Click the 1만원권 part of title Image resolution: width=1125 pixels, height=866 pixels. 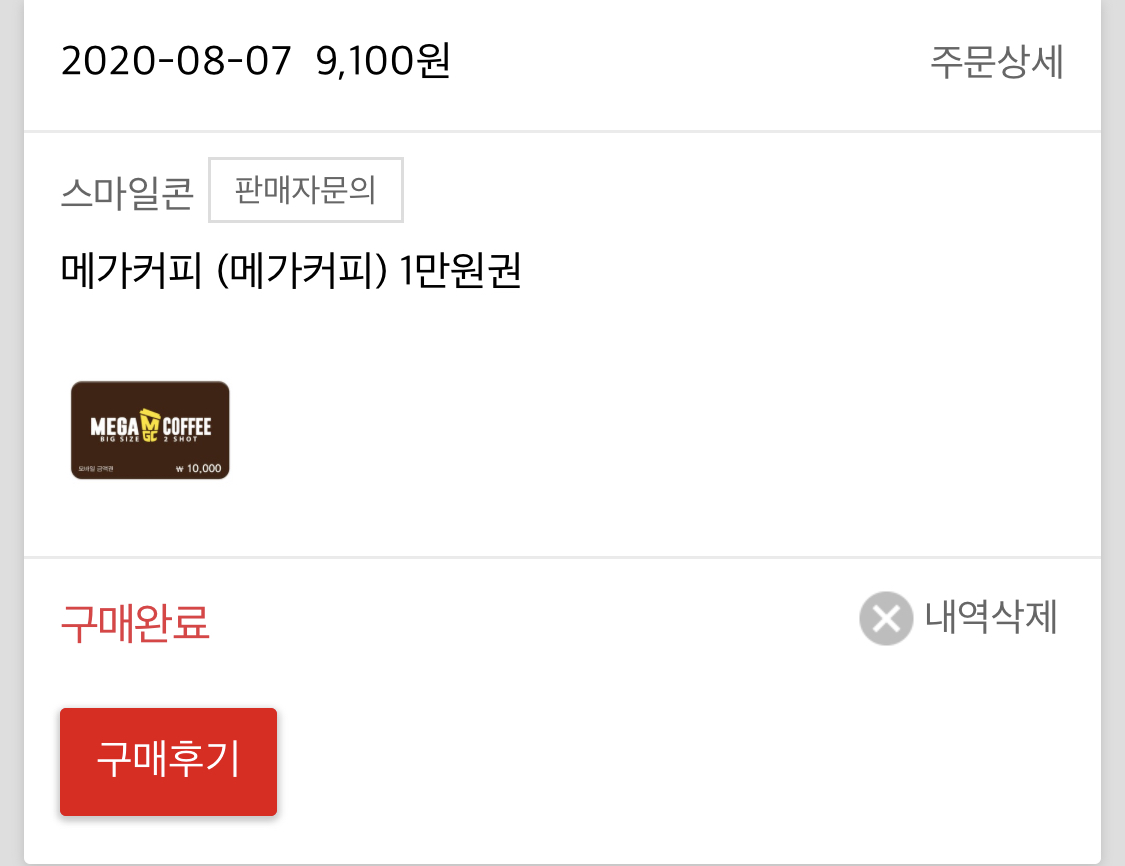460,271
